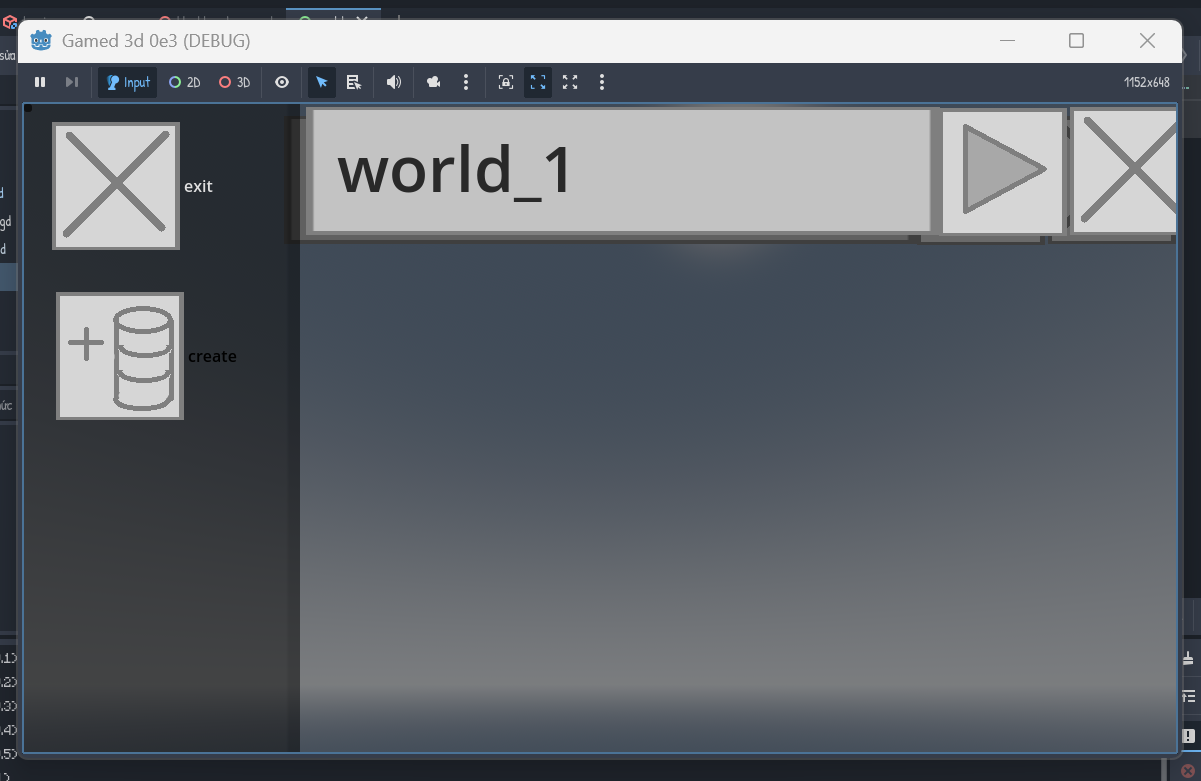Click the create database icon

click(x=120, y=356)
